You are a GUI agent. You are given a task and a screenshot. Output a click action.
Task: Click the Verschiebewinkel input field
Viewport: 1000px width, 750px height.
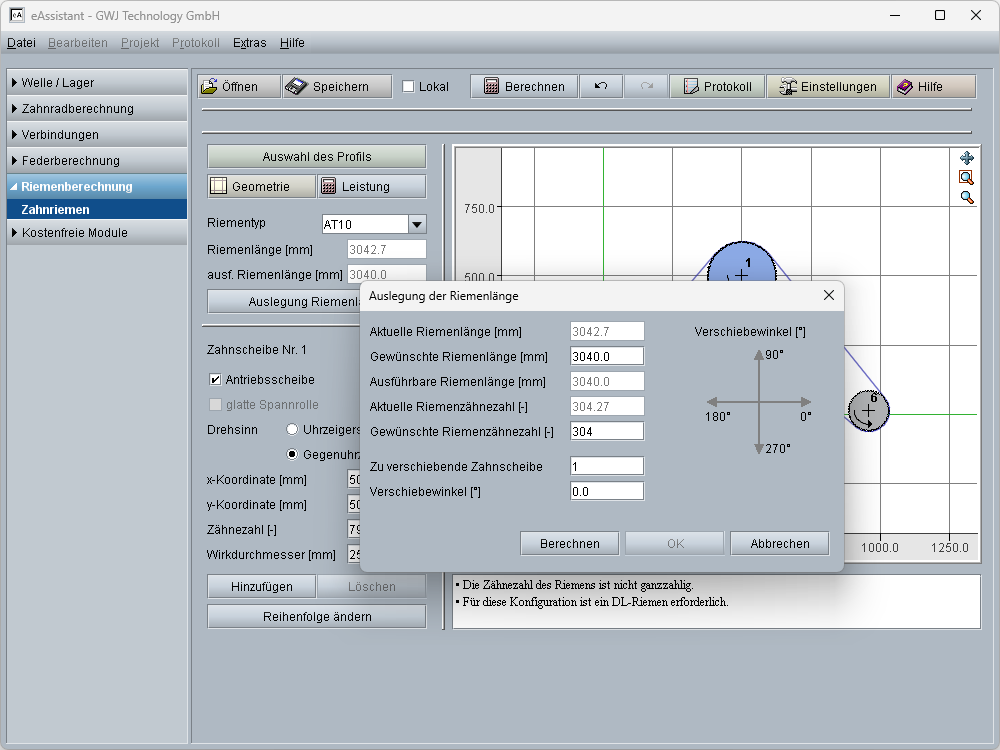606,492
